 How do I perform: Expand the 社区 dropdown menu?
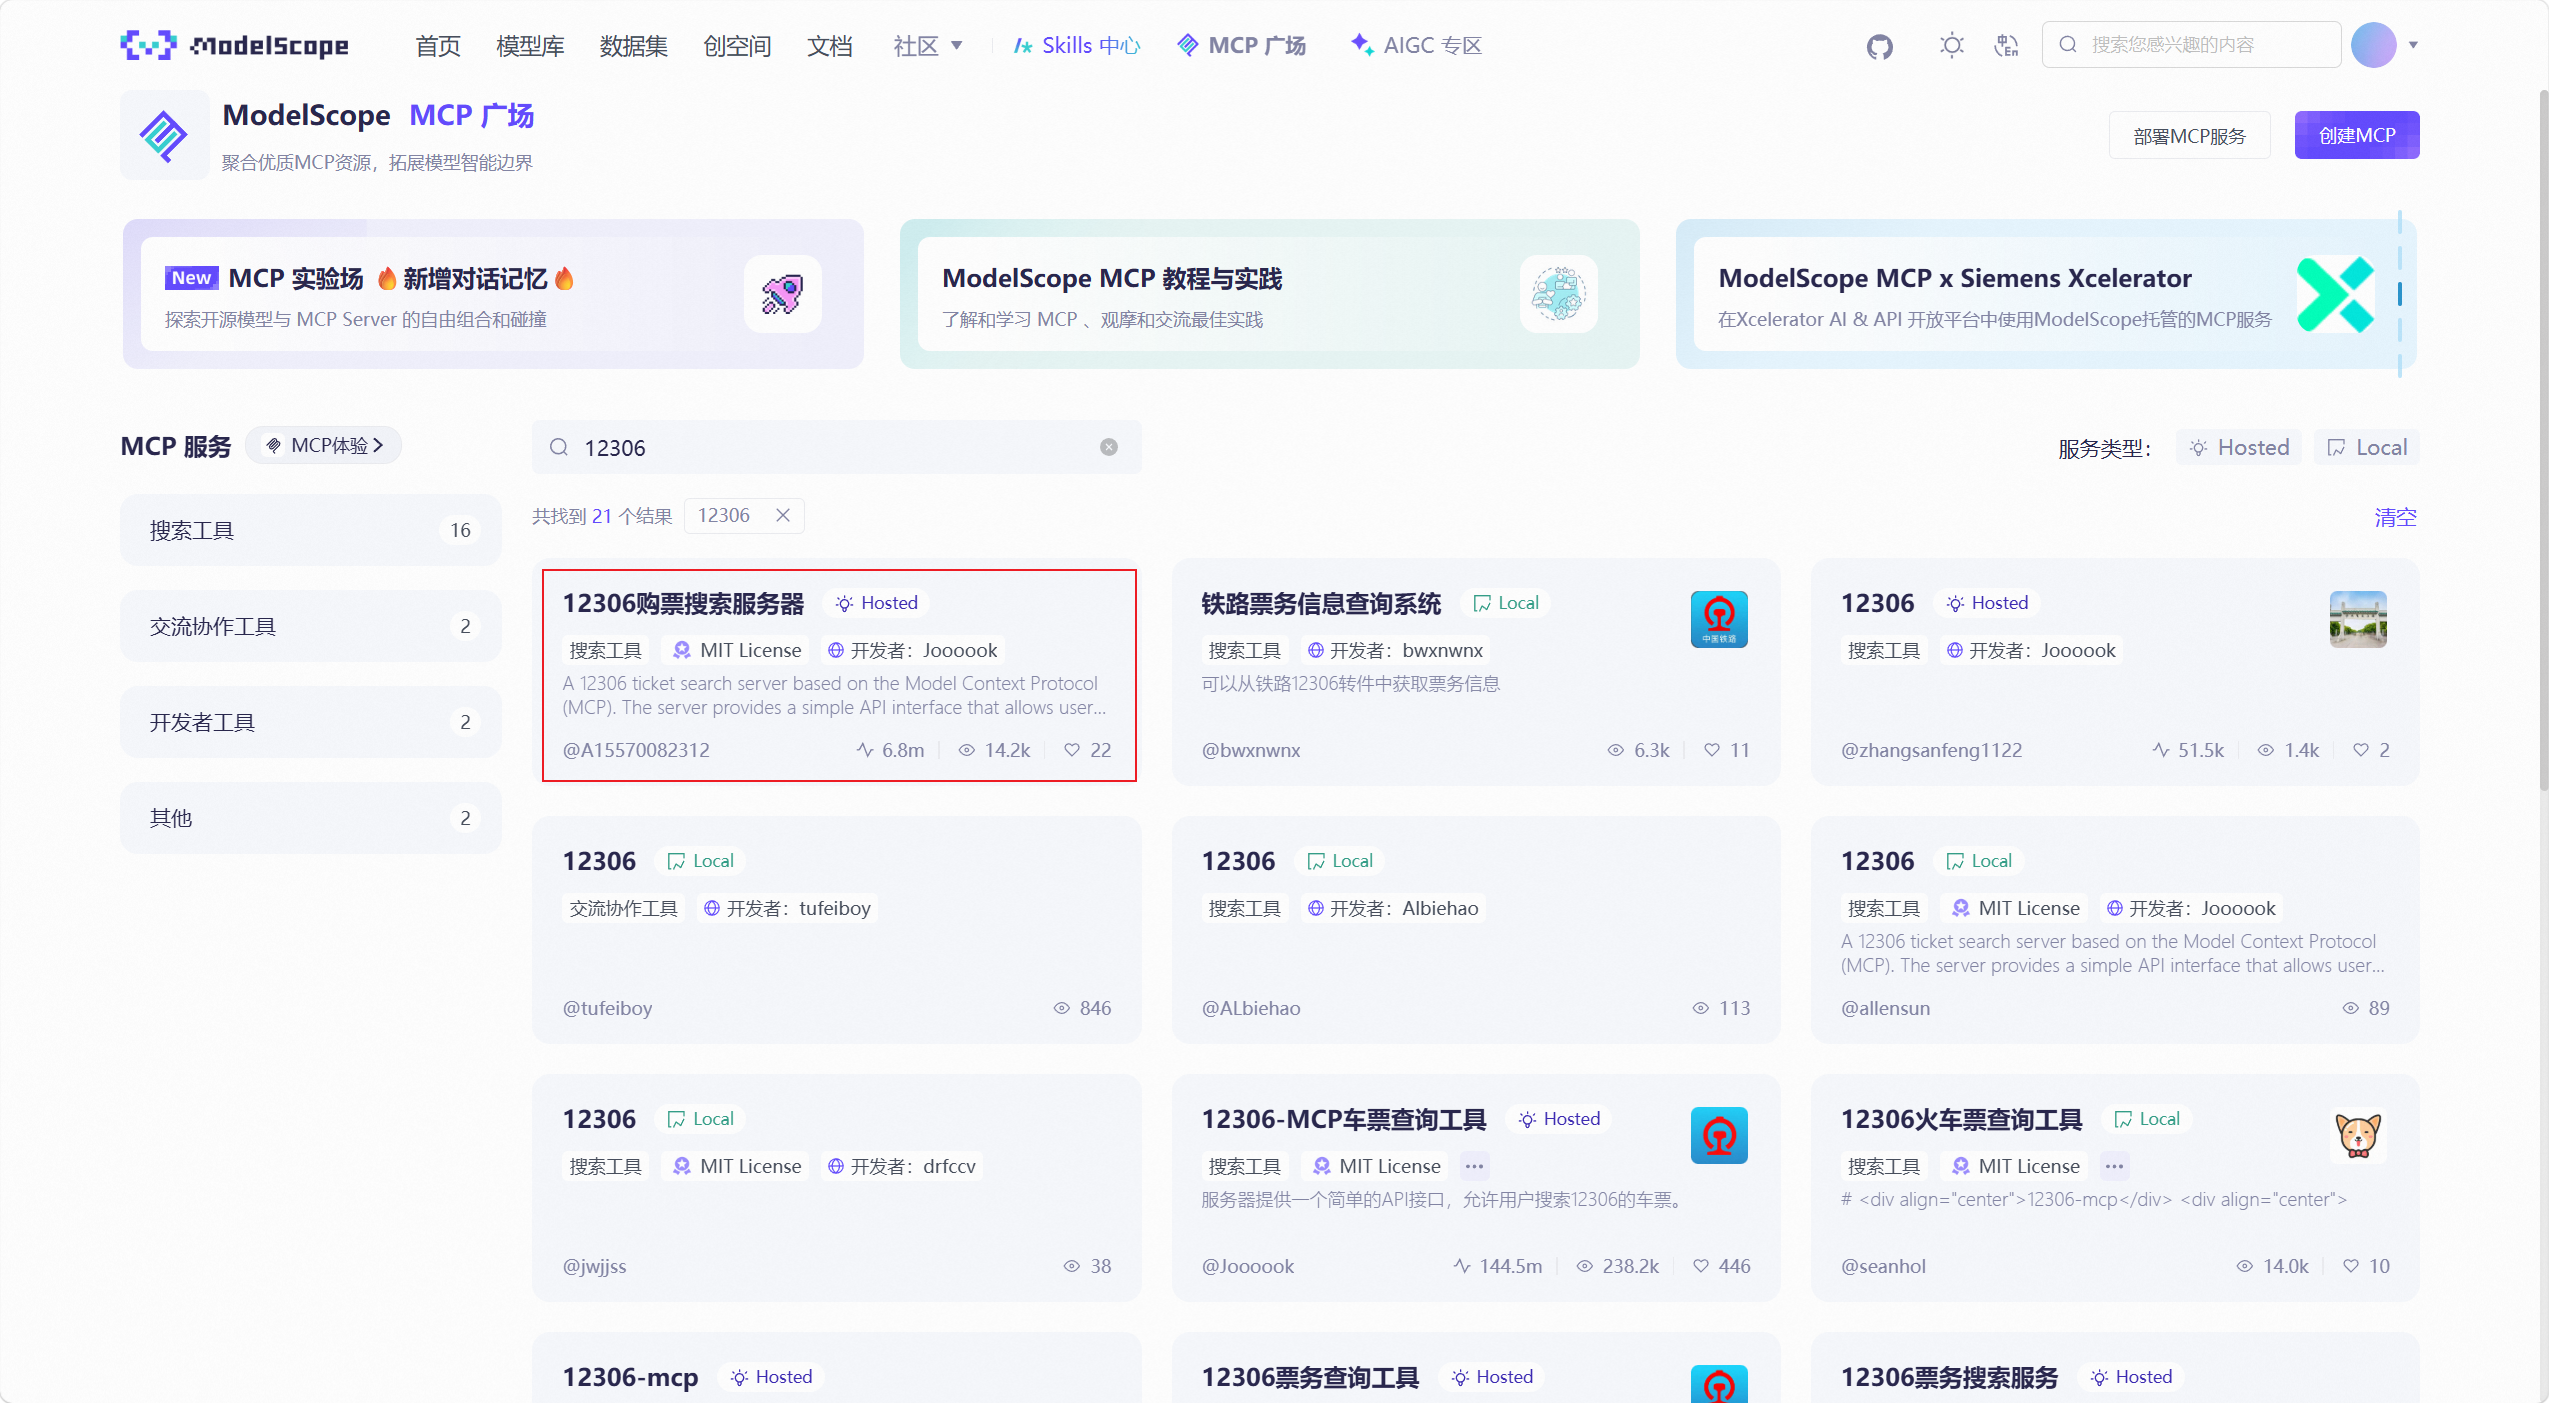point(928,45)
